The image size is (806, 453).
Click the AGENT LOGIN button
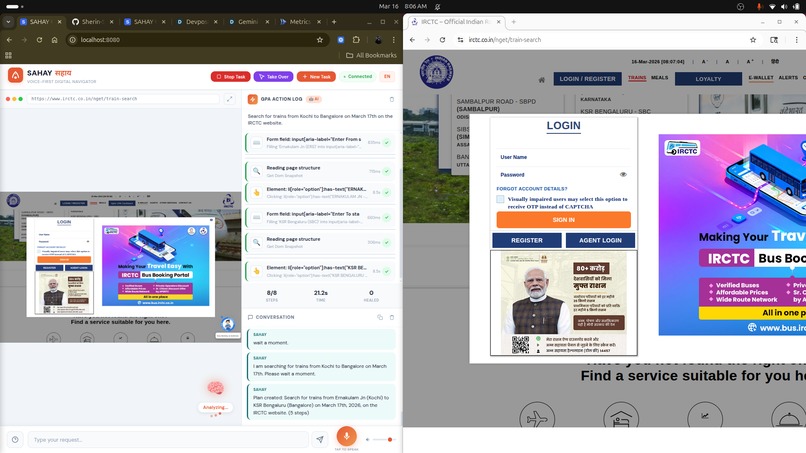coord(600,240)
